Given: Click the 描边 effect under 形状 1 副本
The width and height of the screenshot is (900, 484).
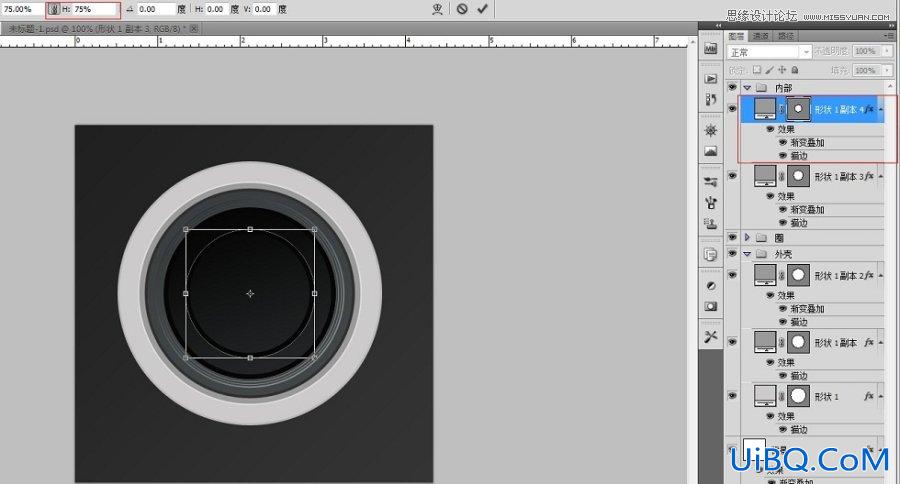Looking at the screenshot, I should pyautogui.click(x=799, y=375).
